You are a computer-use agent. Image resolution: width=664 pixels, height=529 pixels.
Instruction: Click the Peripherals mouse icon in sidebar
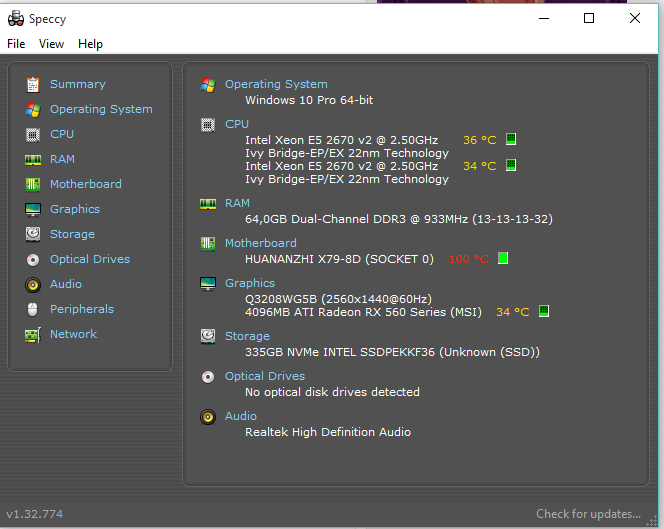click(33, 310)
